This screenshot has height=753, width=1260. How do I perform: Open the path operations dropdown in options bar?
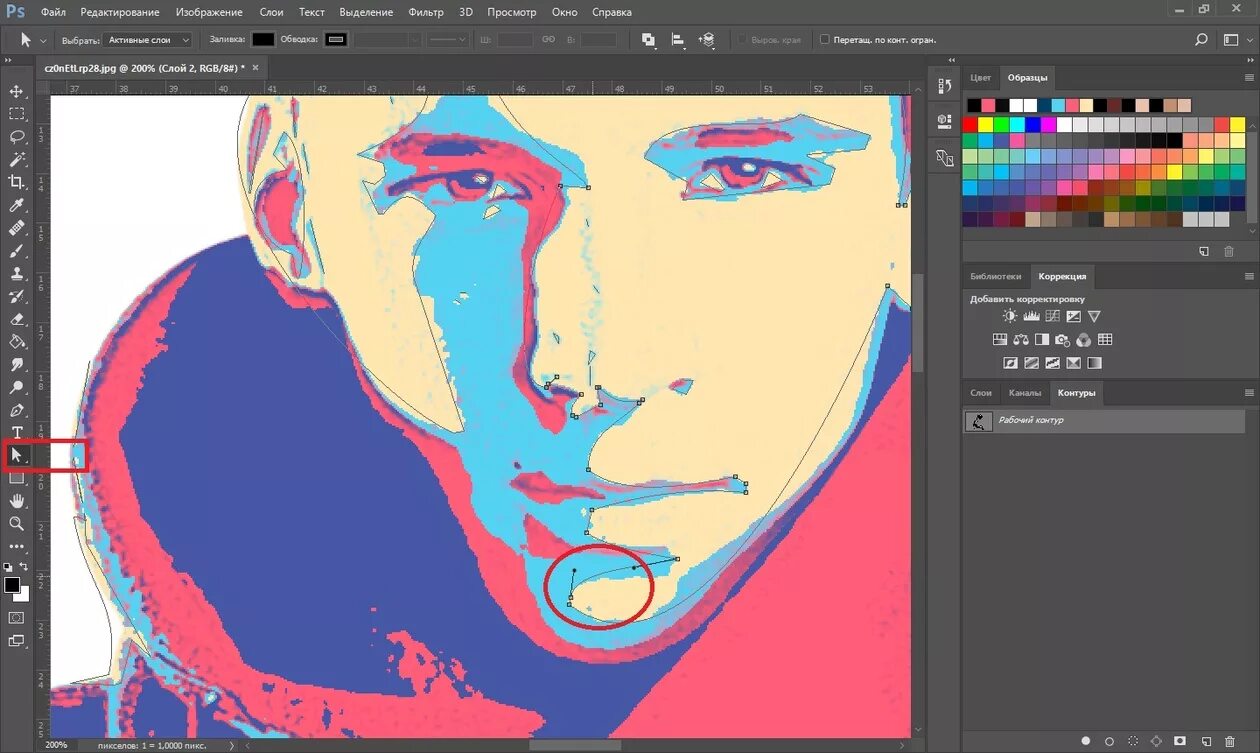pyautogui.click(x=648, y=40)
